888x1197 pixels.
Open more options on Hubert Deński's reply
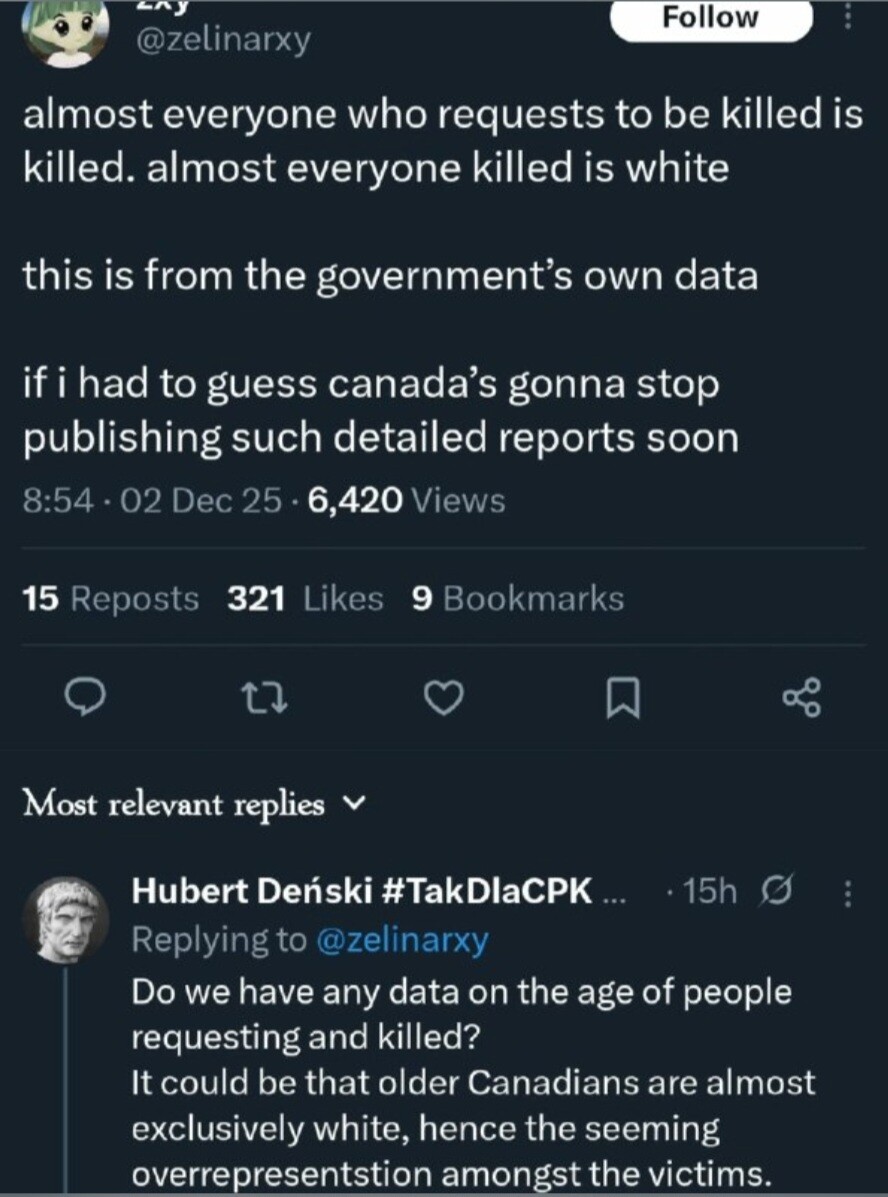click(849, 892)
